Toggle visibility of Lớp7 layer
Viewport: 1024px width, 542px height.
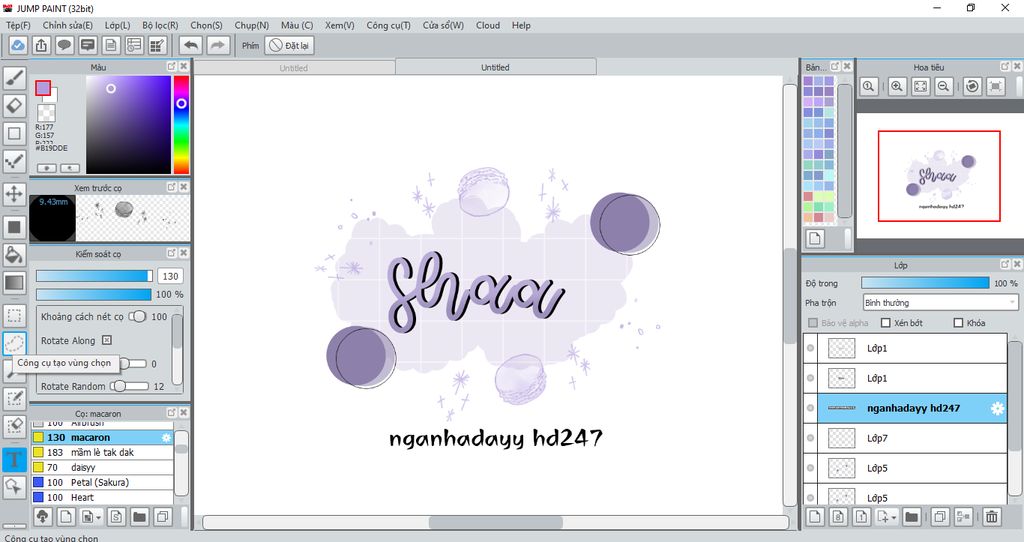[x=810, y=438]
